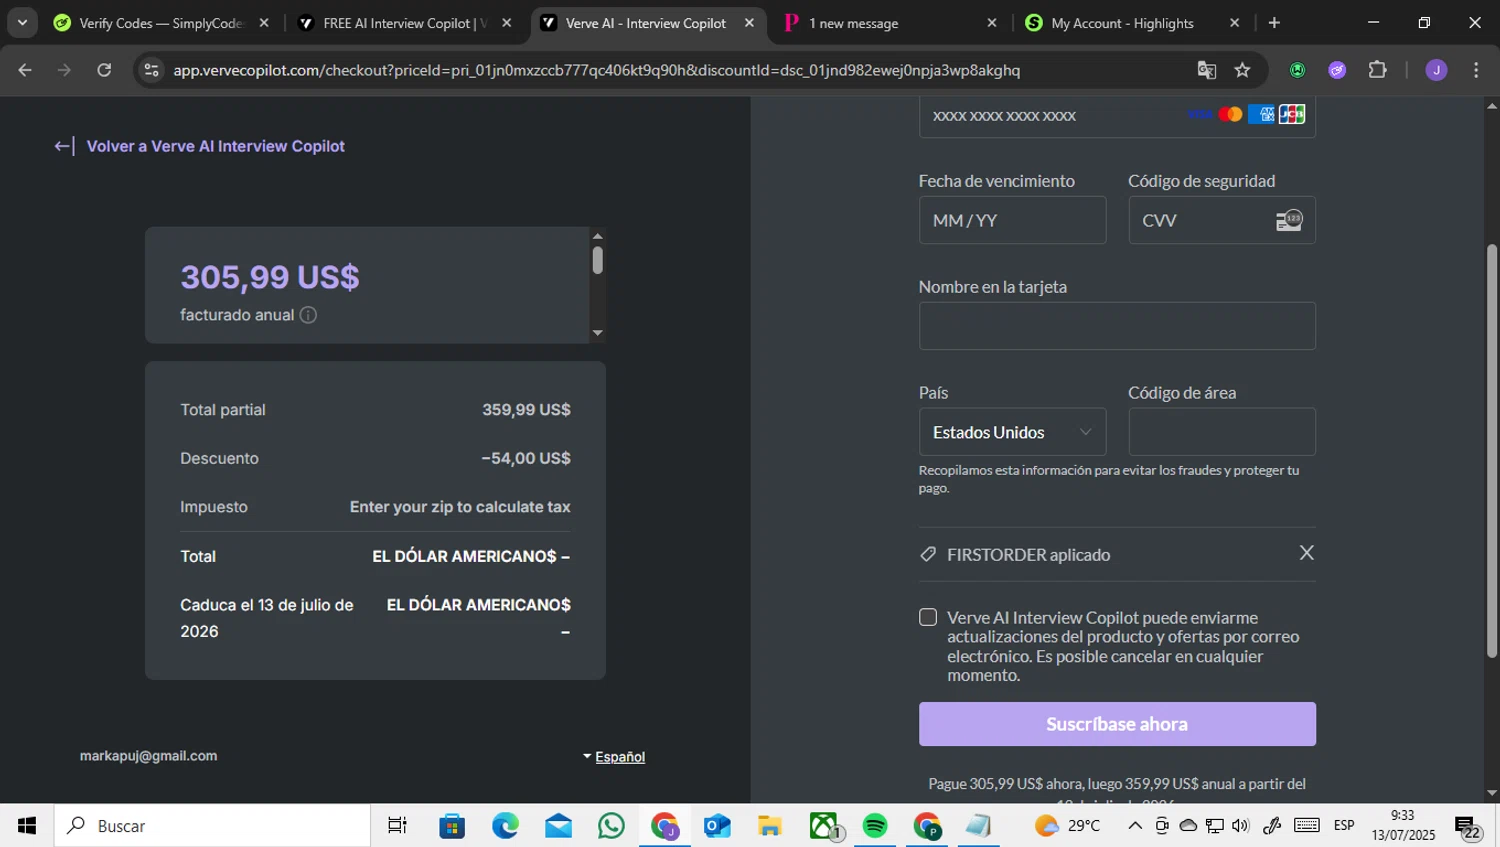Click the Suscríbase ahora button
The width and height of the screenshot is (1500, 847).
point(1117,724)
